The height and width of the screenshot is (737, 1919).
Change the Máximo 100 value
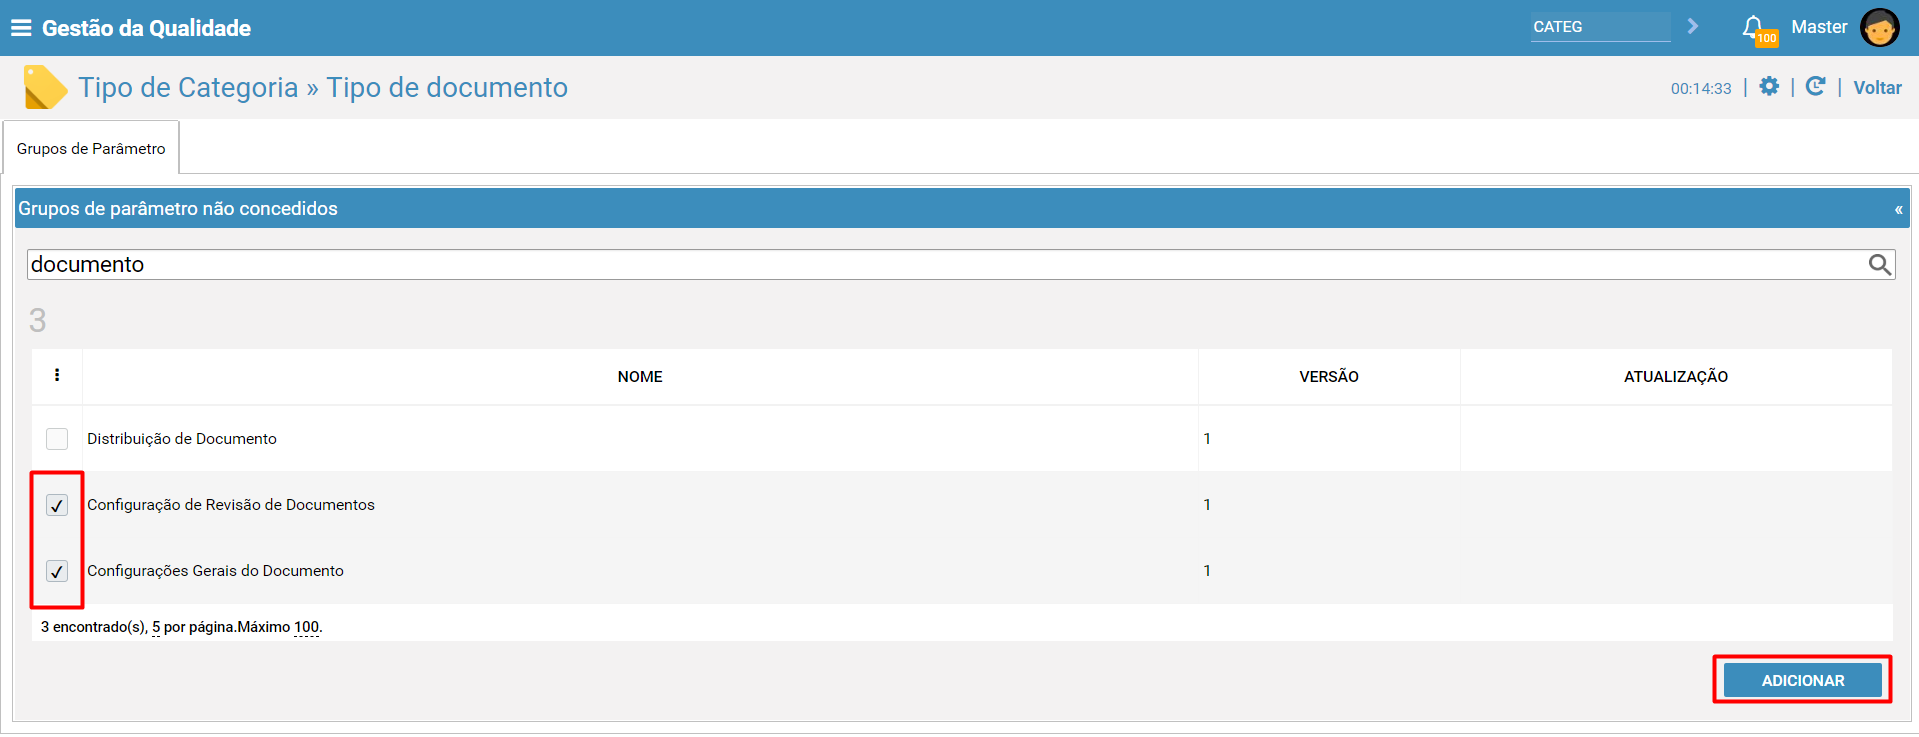[306, 627]
